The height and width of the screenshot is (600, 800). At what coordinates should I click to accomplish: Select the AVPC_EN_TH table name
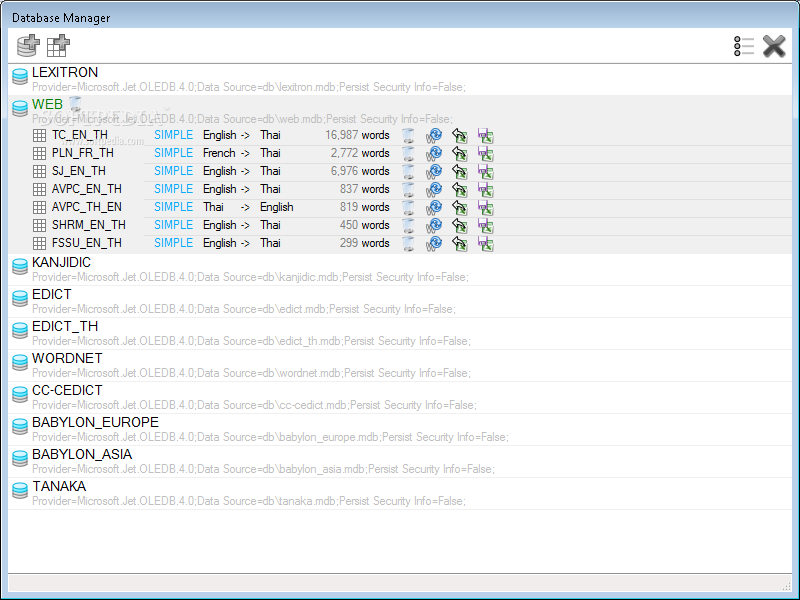point(87,189)
